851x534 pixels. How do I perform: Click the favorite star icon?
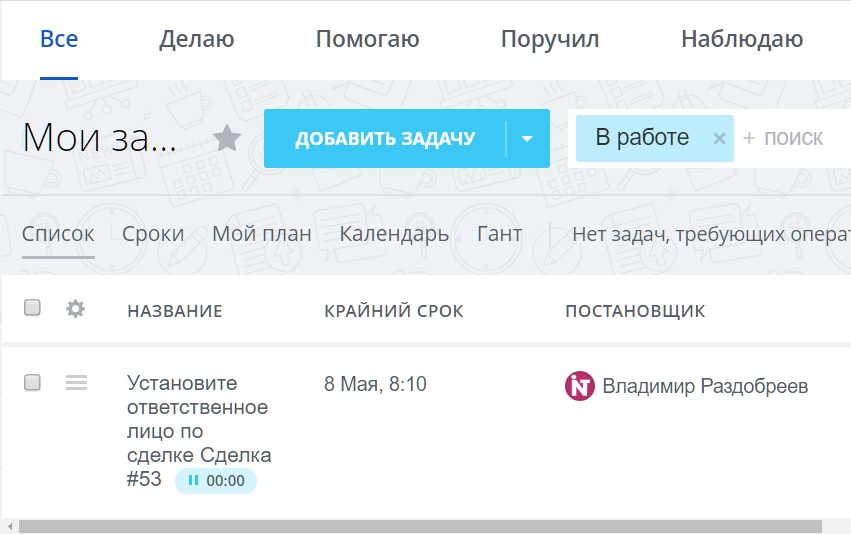point(228,139)
